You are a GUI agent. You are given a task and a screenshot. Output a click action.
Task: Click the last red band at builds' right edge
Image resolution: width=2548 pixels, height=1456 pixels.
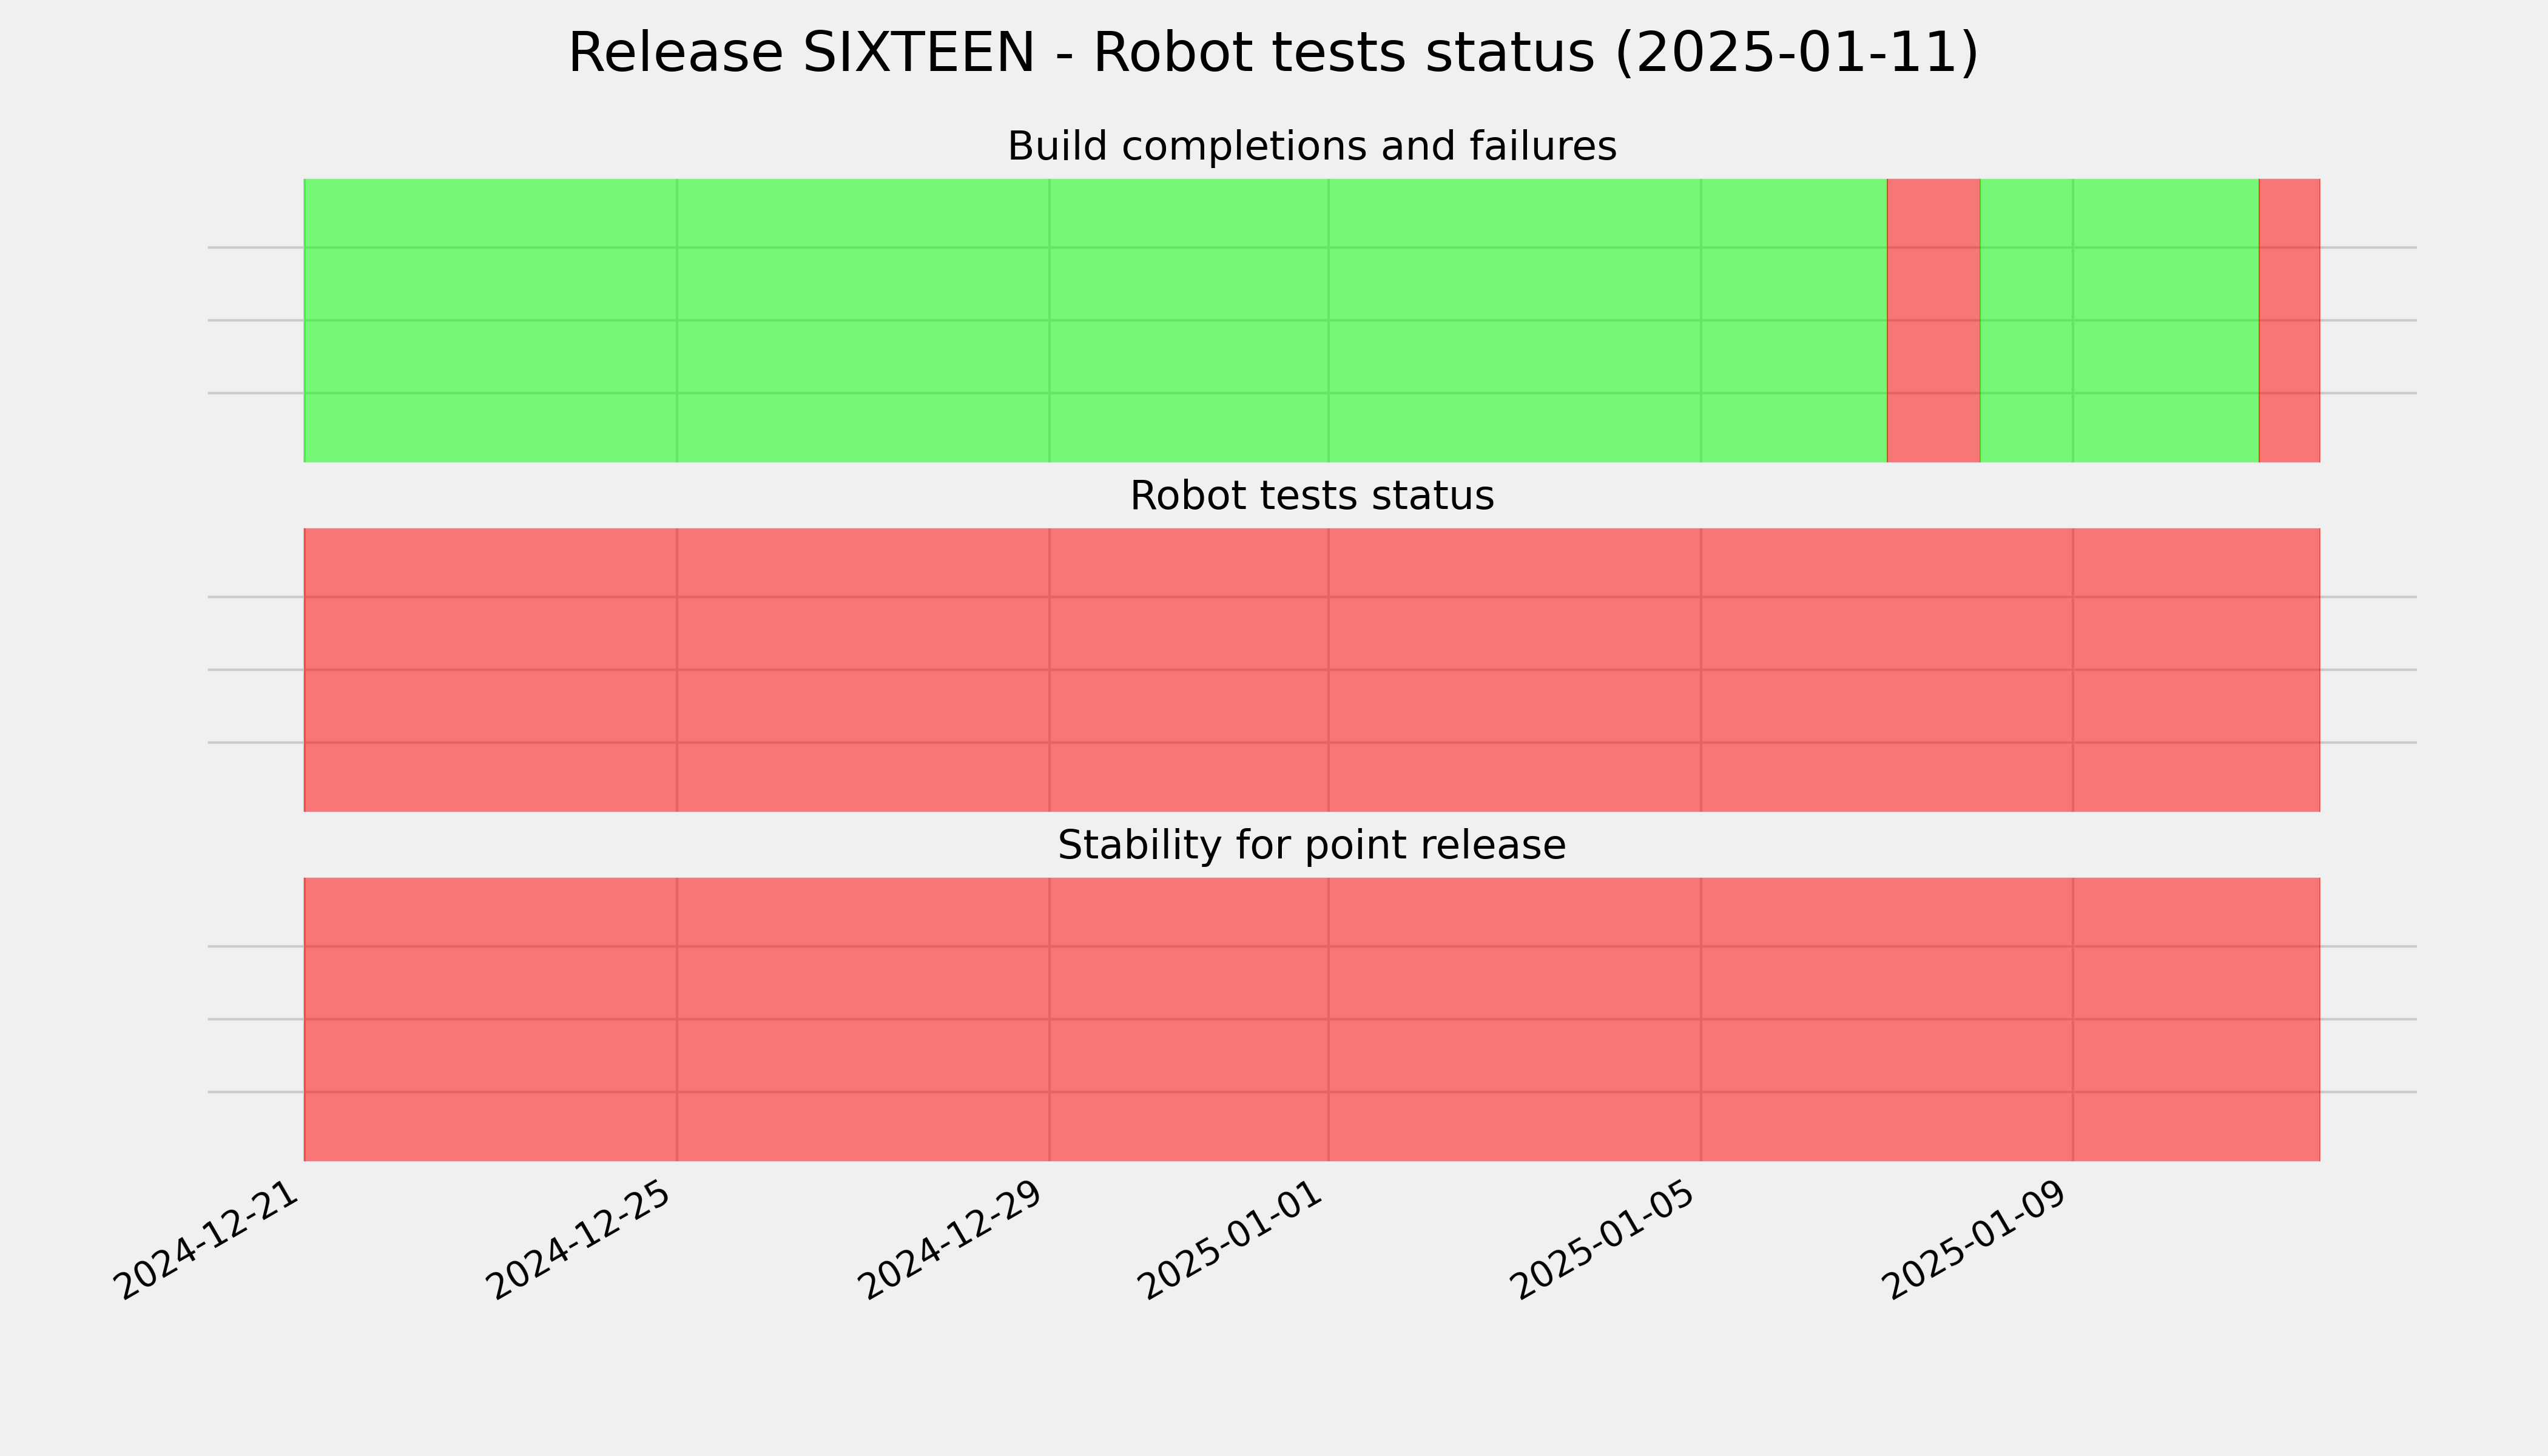coord(2289,320)
